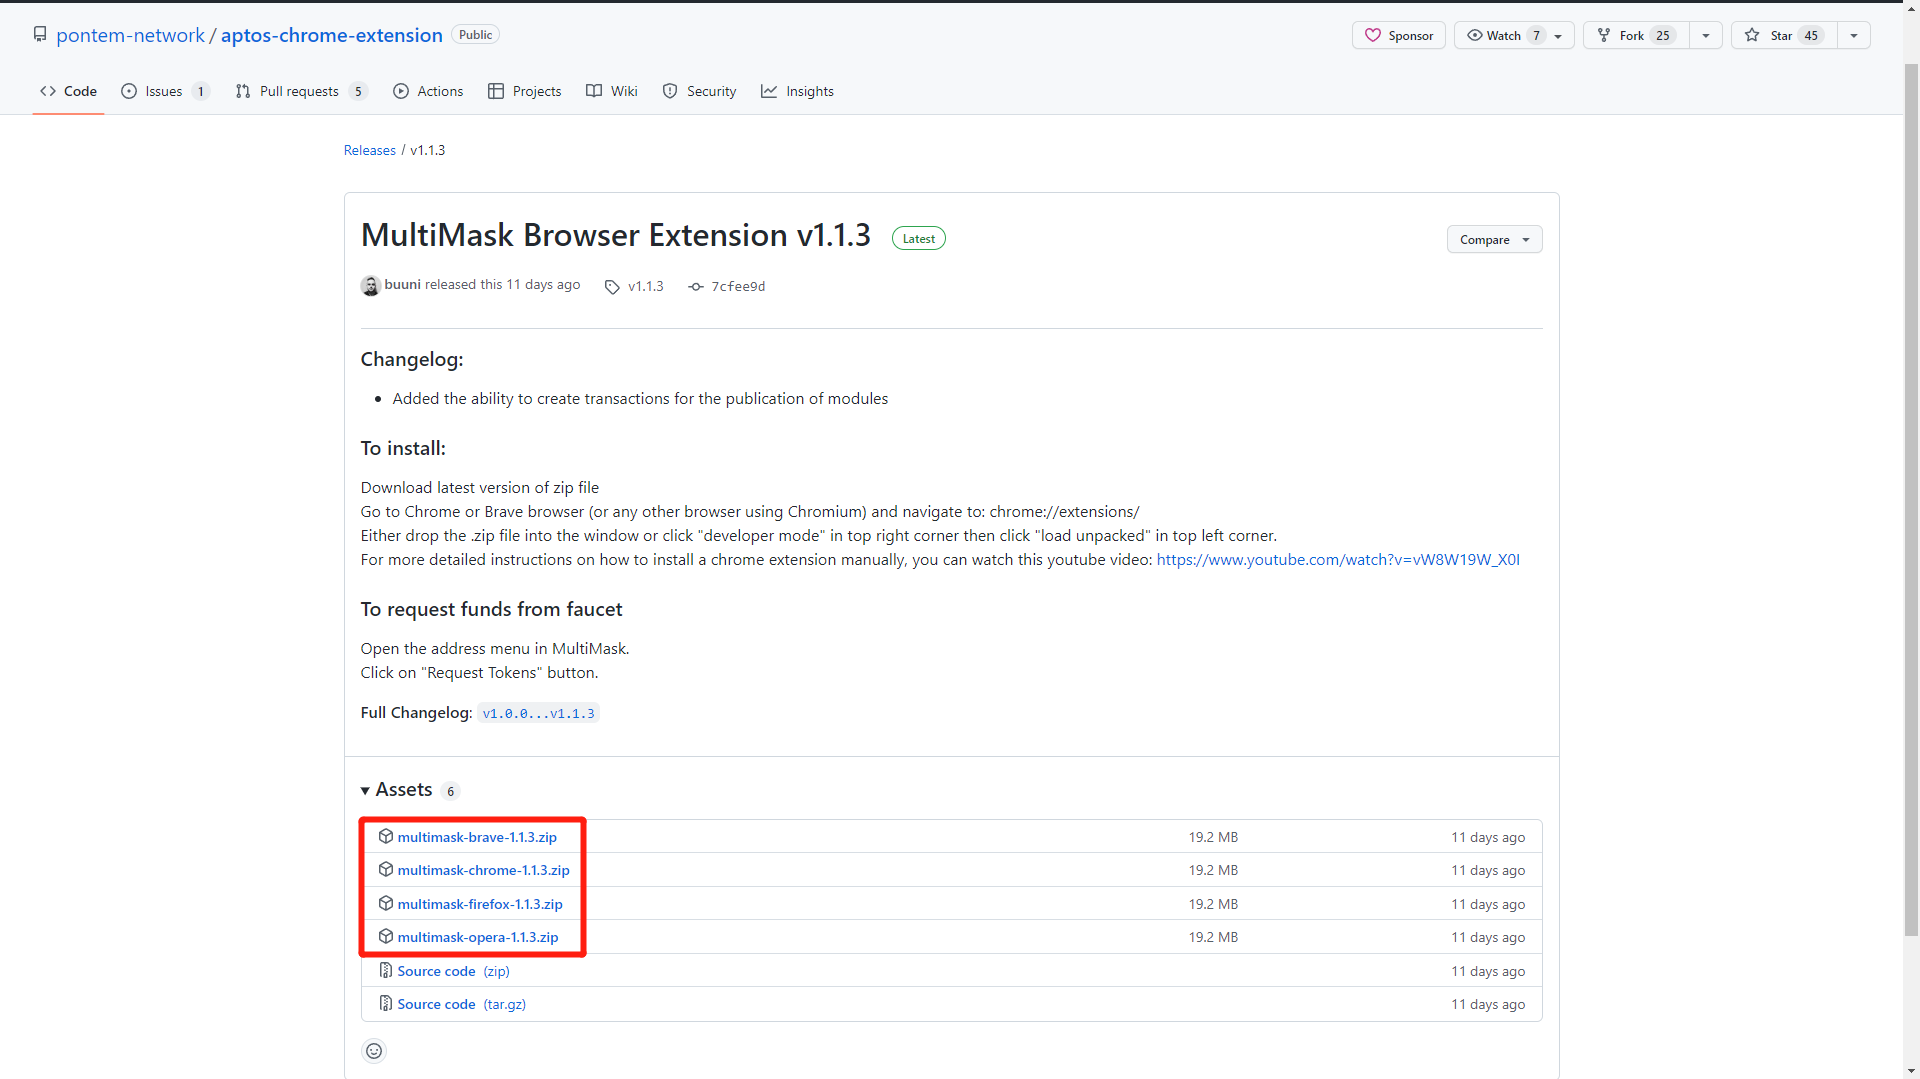1920x1079 pixels.
Task: Click the scrollbar down arrow
Action: click(x=1911, y=1071)
